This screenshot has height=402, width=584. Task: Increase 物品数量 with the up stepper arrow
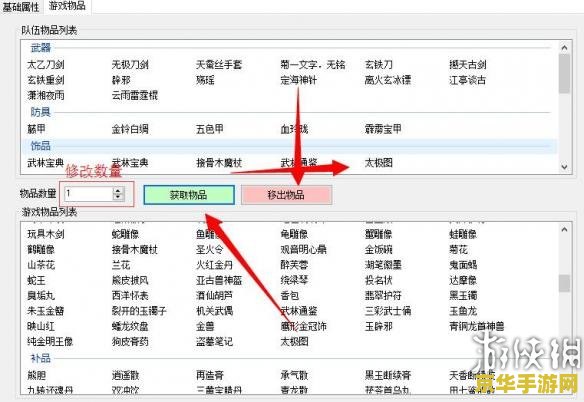pyautogui.click(x=118, y=190)
